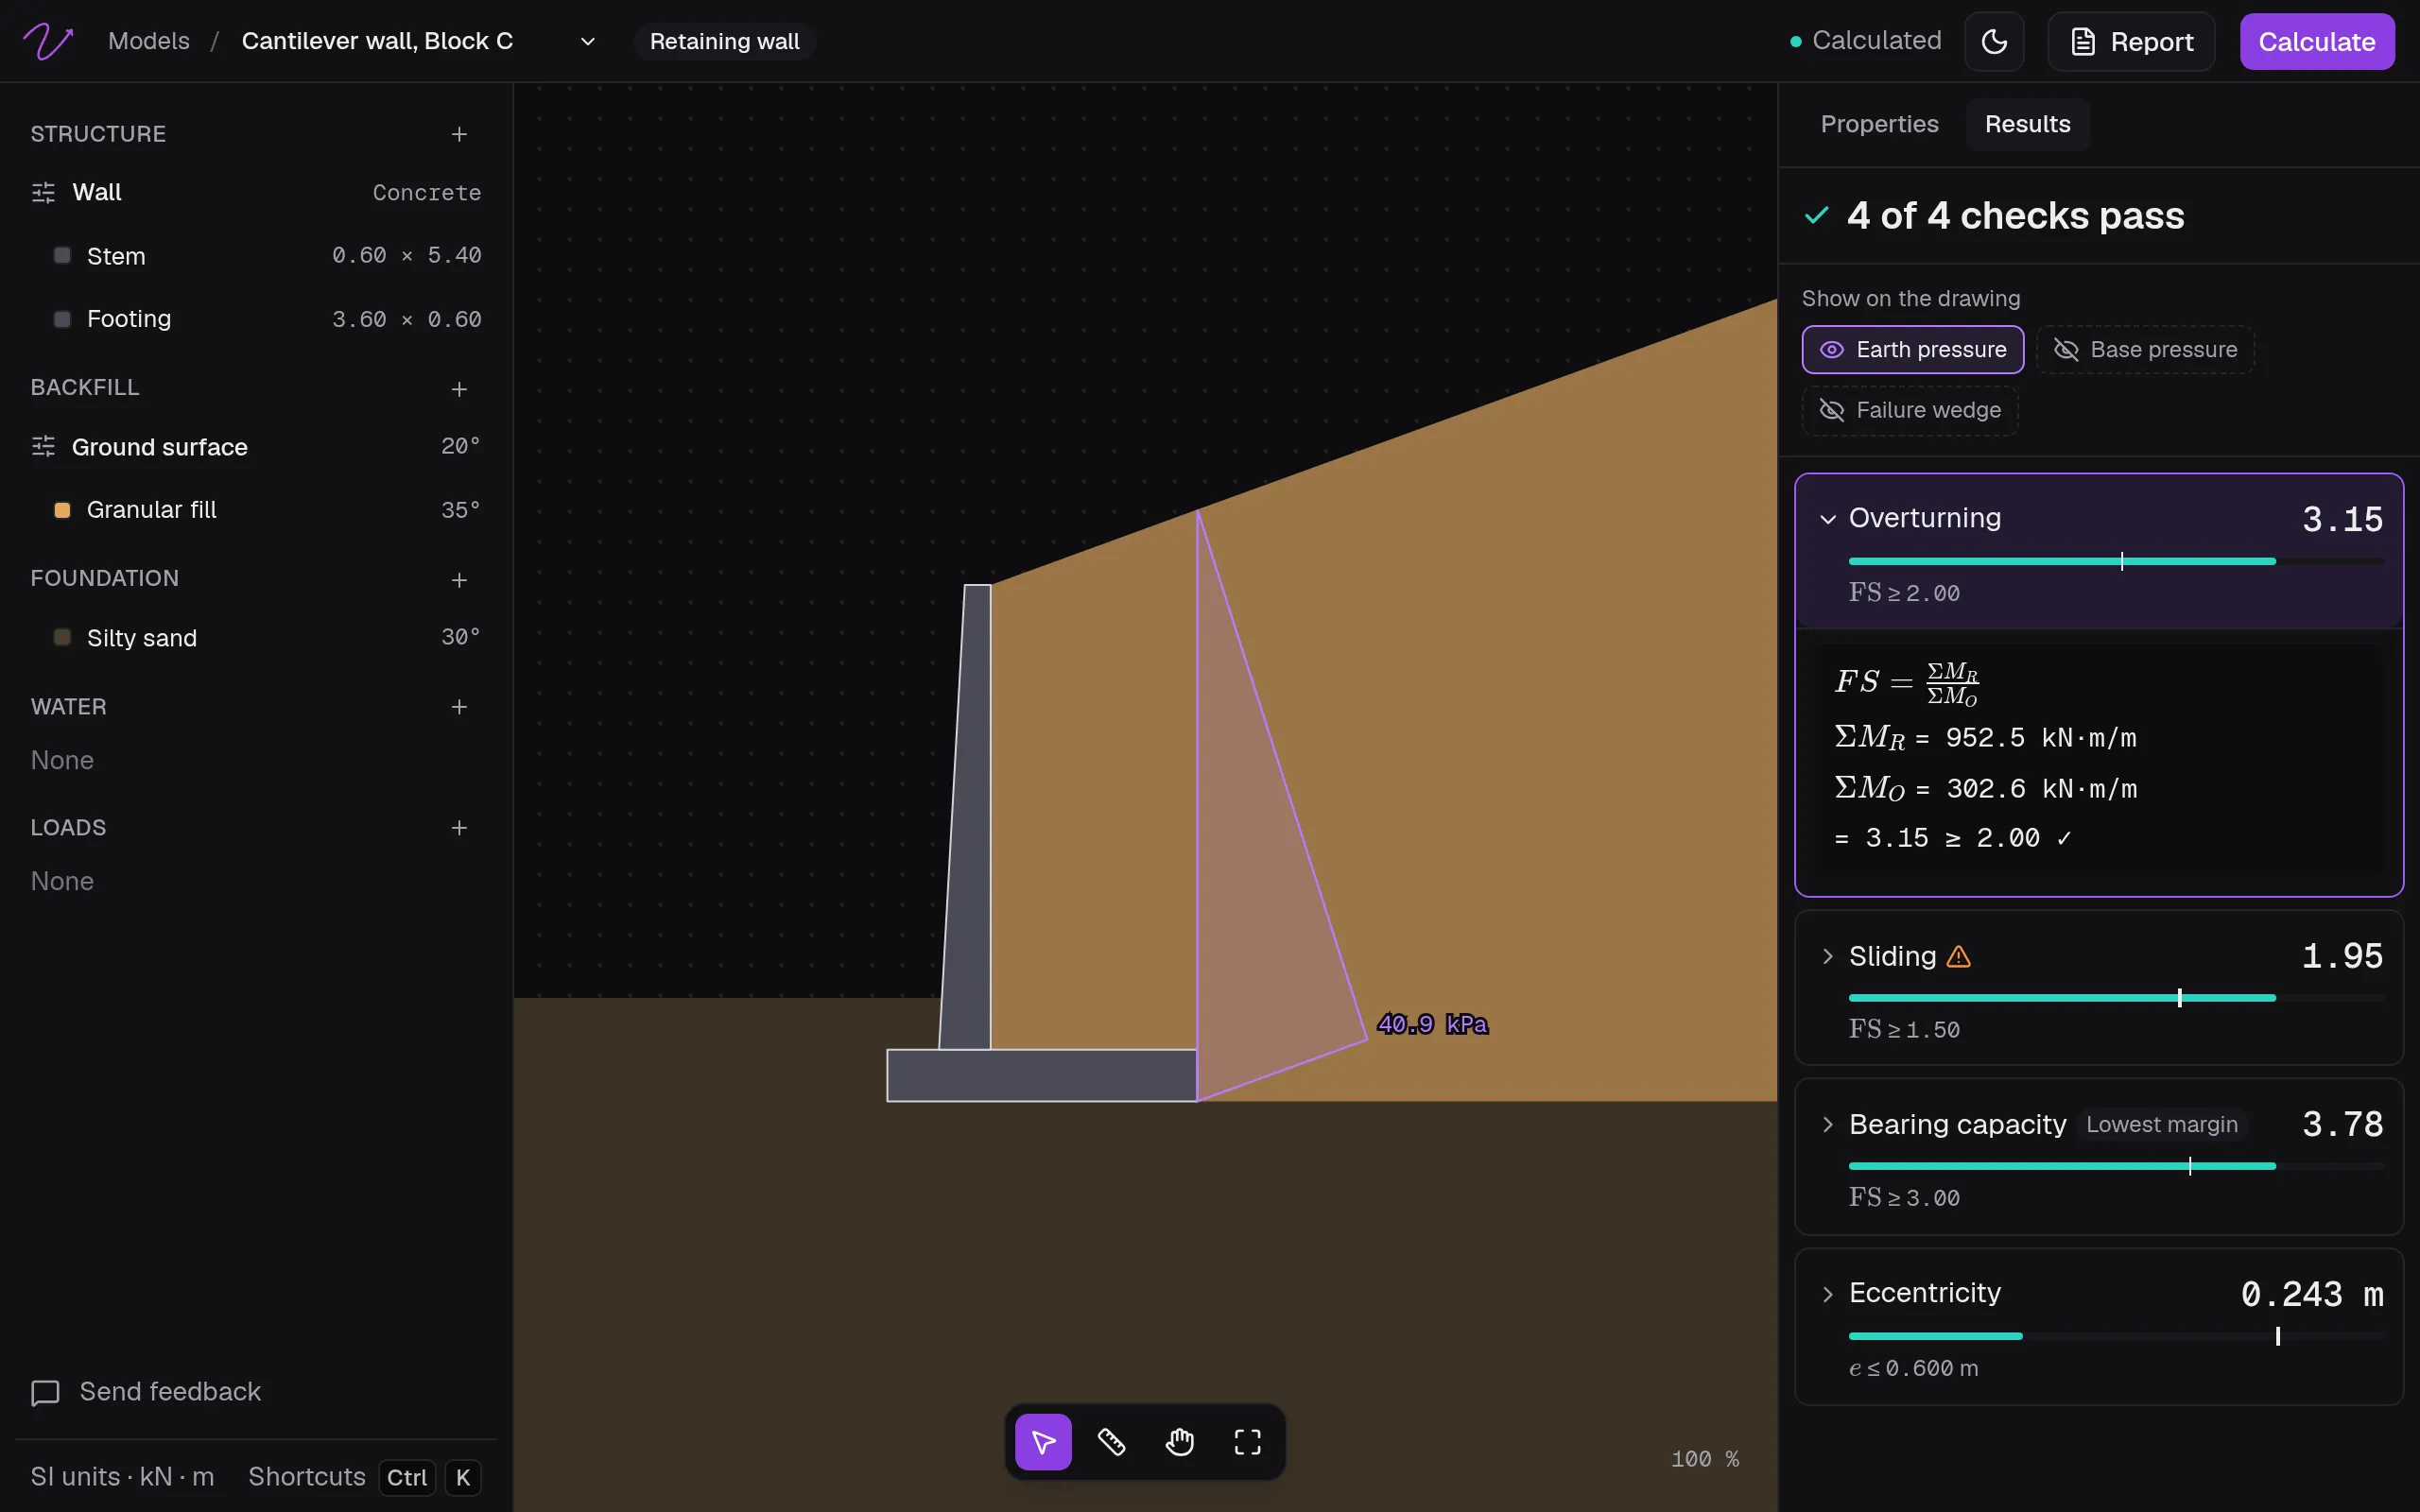Go to Models breadcrumb
The width and height of the screenshot is (2420, 1512).
coord(149,41)
